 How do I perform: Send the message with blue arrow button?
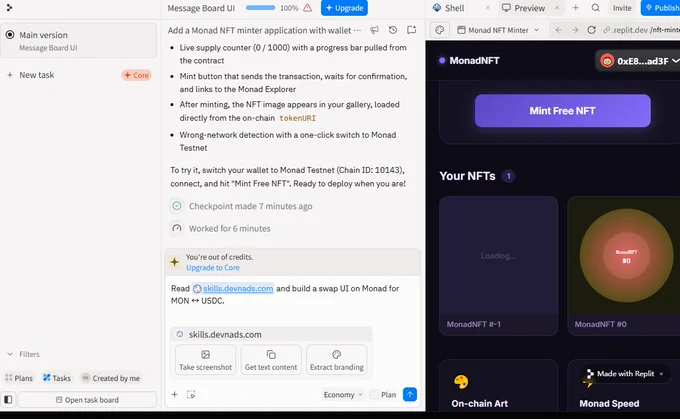(410, 394)
